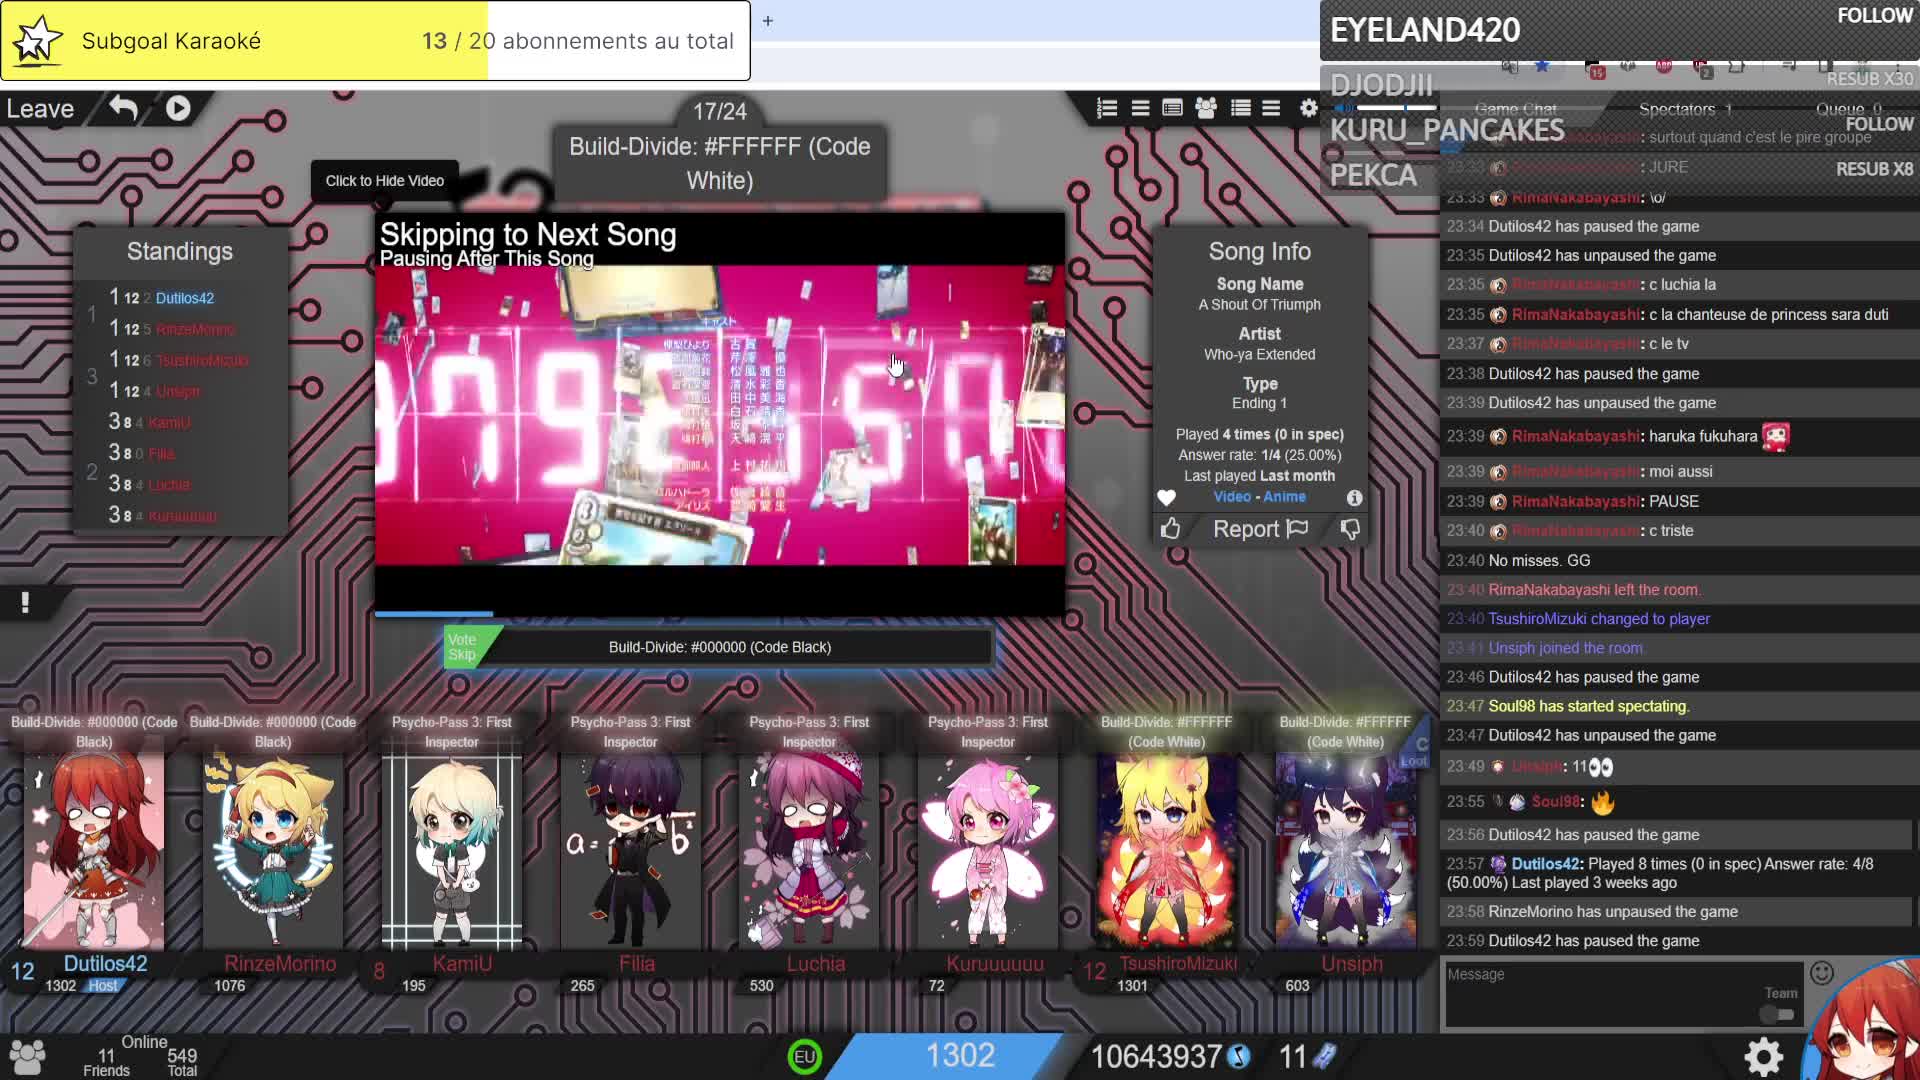Click the fire emoji in Soul98's message
The image size is (1920, 1080).
(x=1602, y=802)
